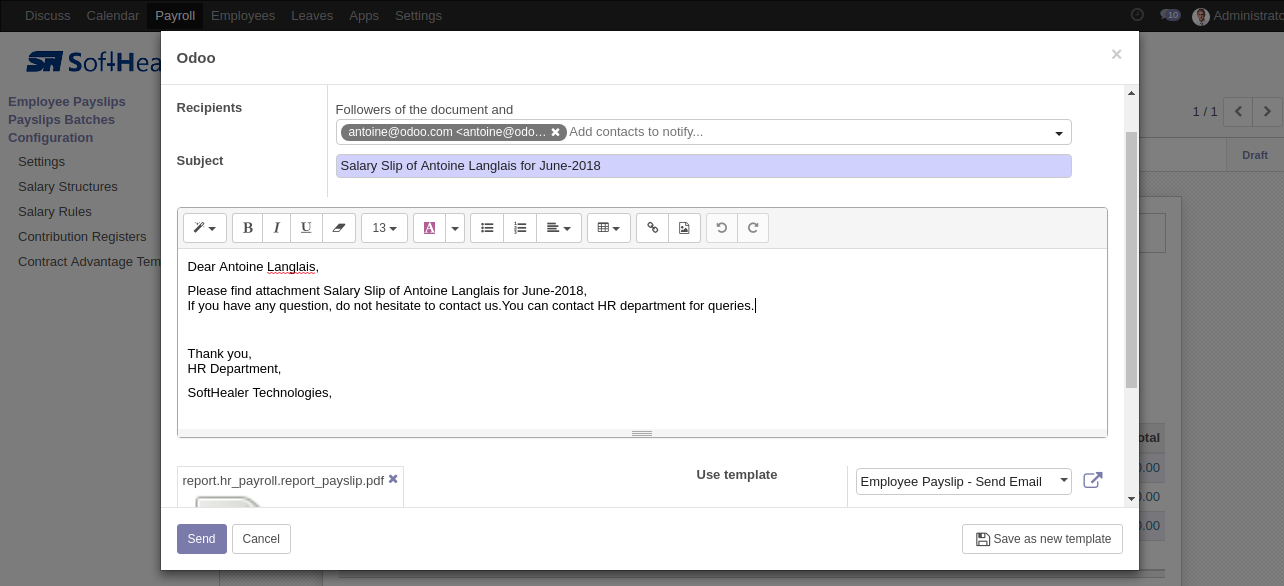1284x586 pixels.
Task: Open Employee Payslip - Send Email template dropdown
Action: tap(963, 481)
